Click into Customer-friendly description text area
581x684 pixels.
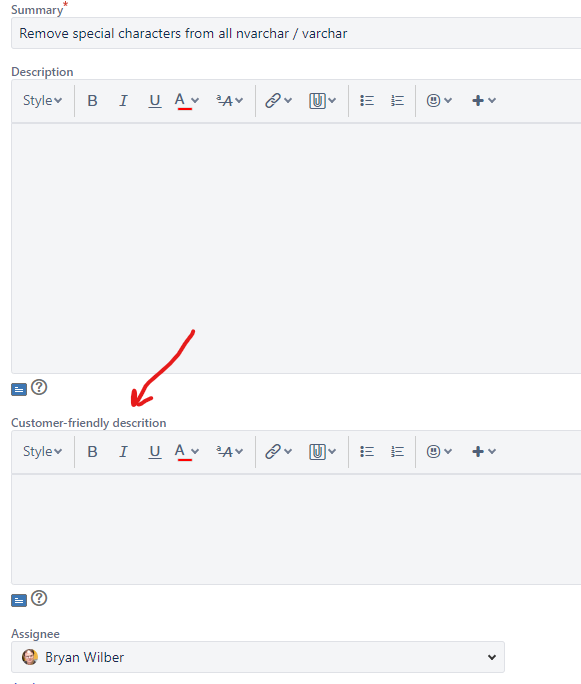(296, 529)
